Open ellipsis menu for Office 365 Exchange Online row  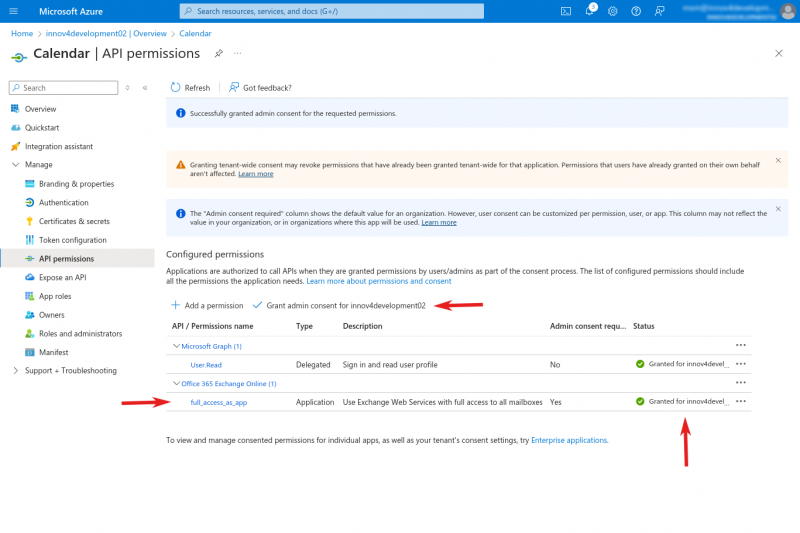pyautogui.click(x=741, y=383)
